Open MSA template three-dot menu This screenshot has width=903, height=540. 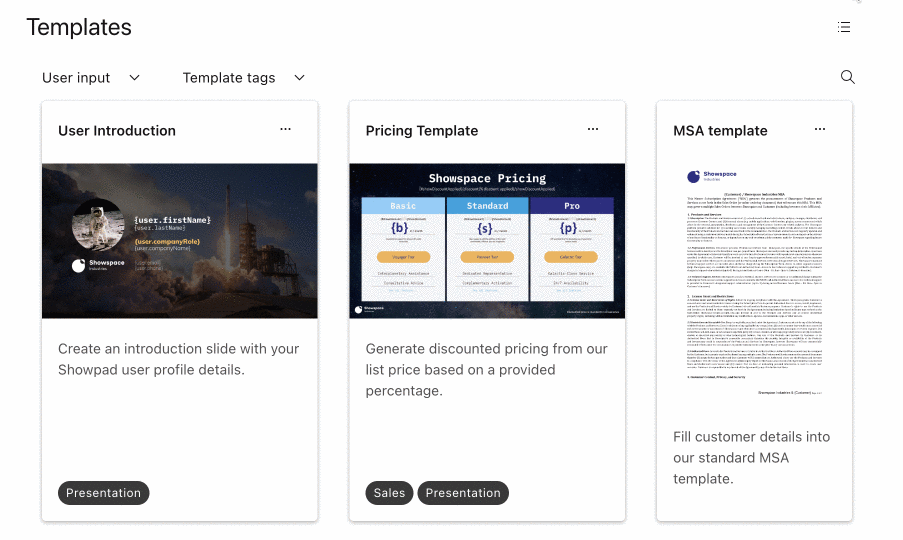pos(819,130)
